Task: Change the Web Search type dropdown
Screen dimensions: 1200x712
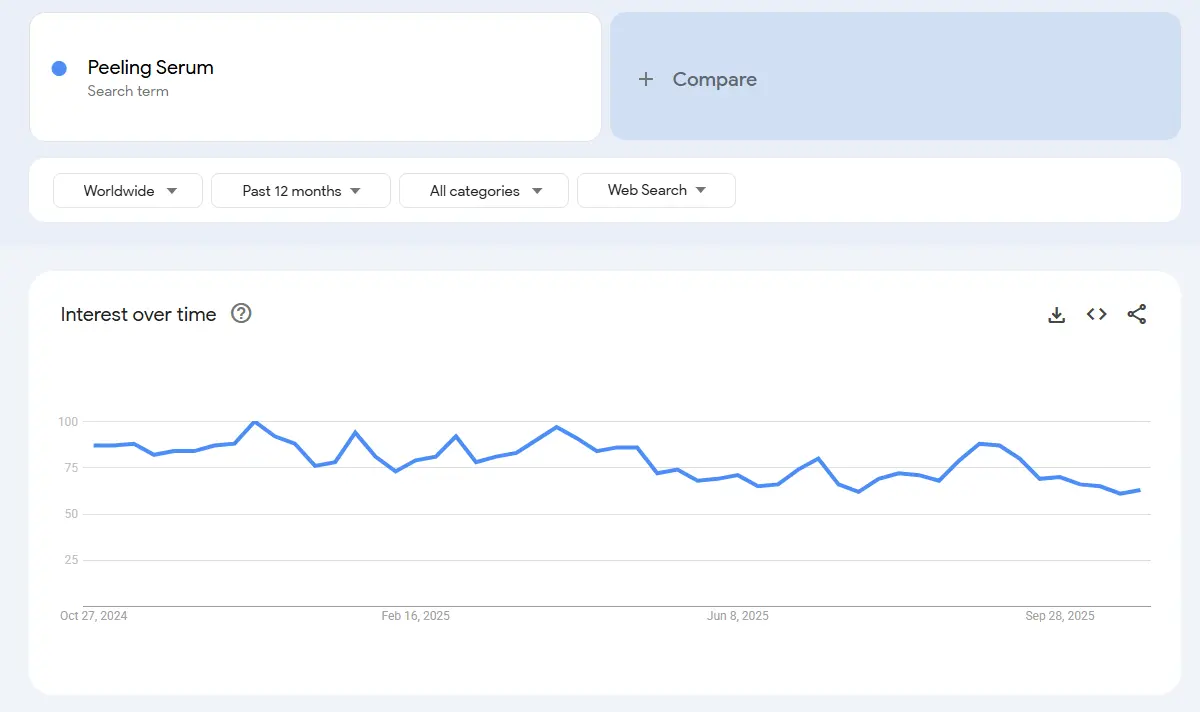Action: pyautogui.click(x=656, y=190)
